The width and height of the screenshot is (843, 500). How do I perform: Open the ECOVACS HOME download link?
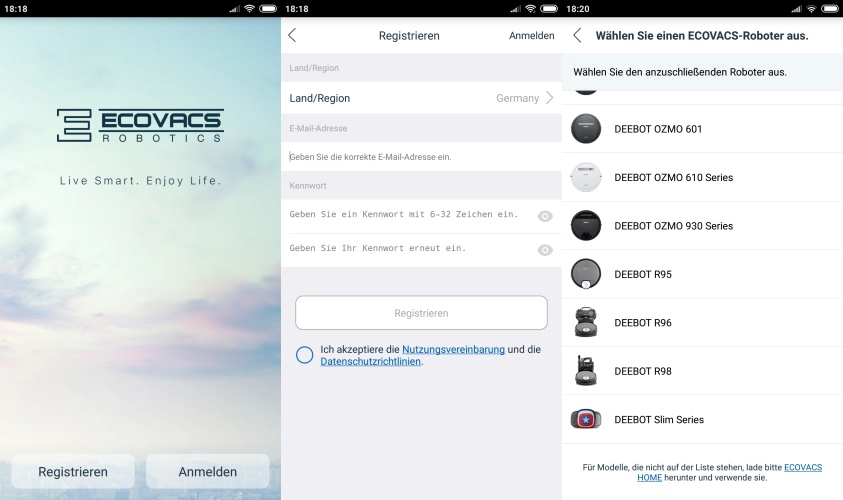[803, 467]
